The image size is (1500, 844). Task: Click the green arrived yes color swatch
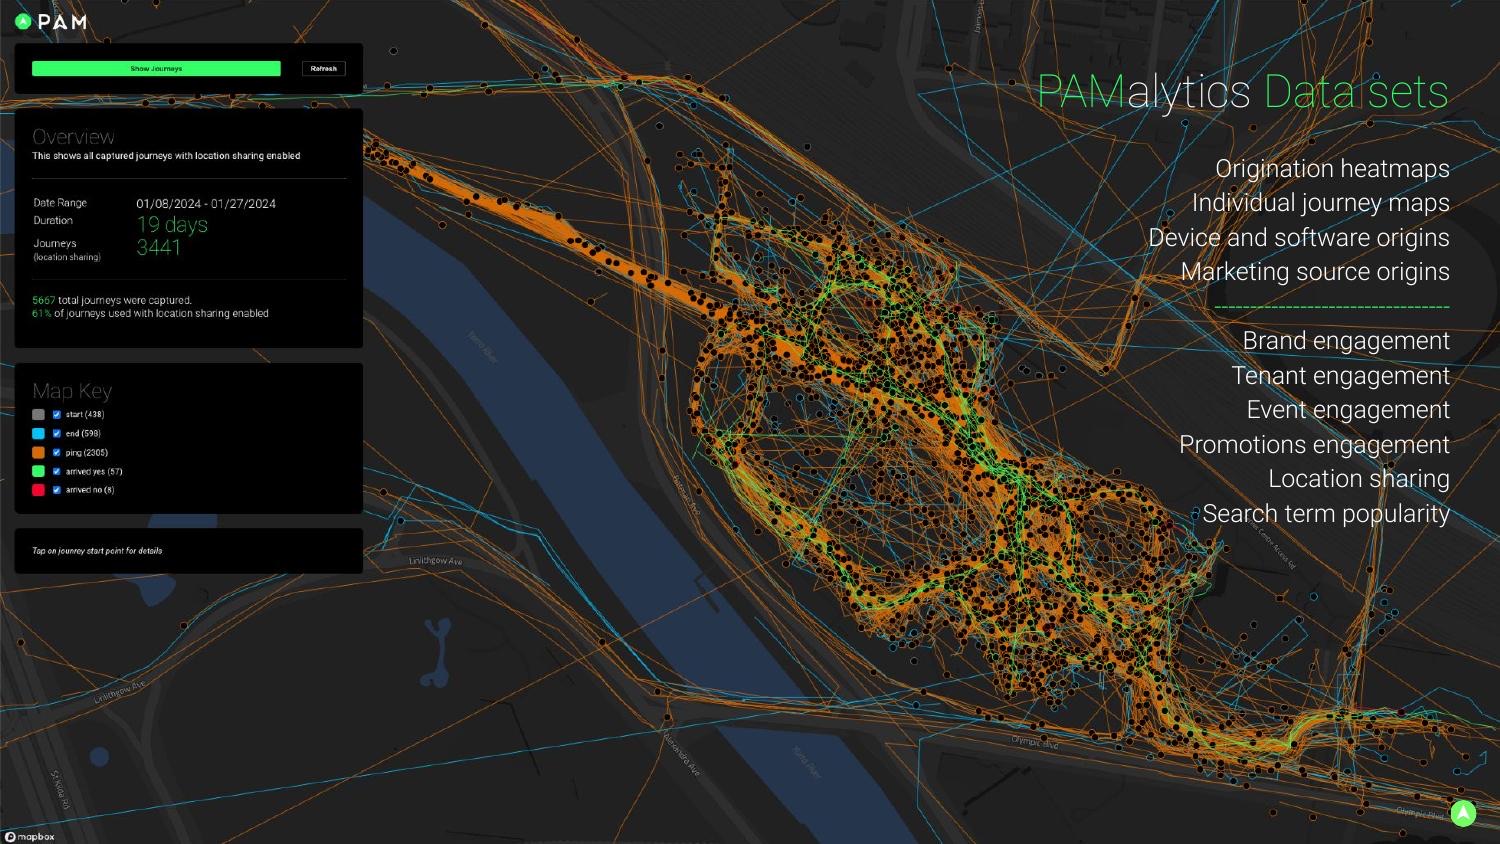pyautogui.click(x=38, y=471)
